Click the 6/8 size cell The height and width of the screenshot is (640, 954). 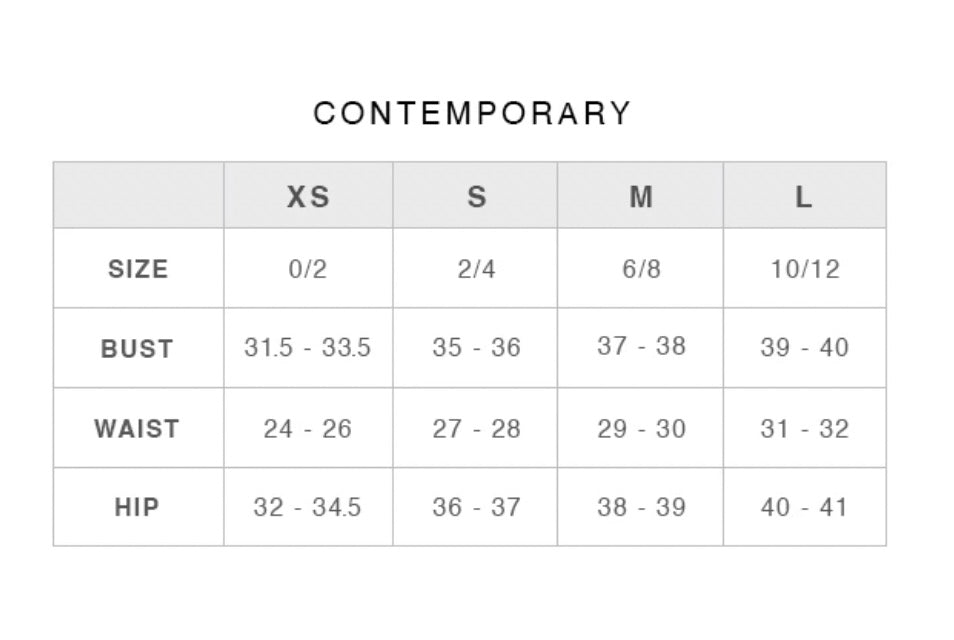tap(641, 269)
